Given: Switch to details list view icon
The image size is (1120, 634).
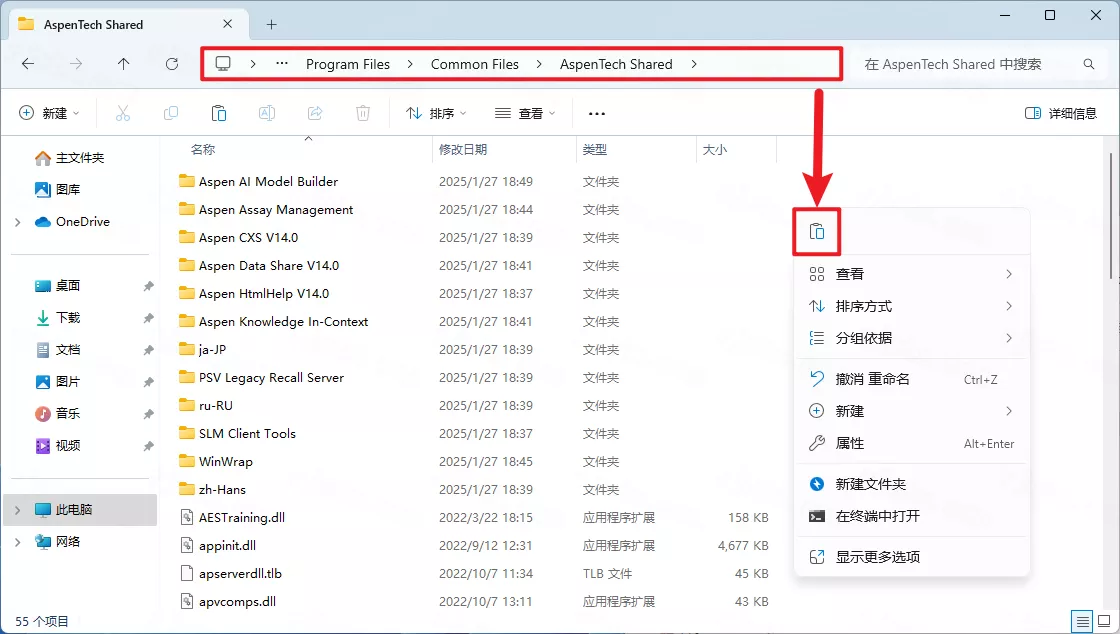Looking at the screenshot, I should 1080,621.
